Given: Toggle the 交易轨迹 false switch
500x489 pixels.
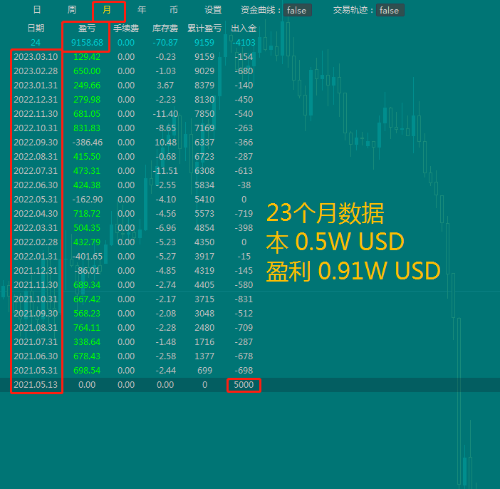Looking at the screenshot, I should (x=390, y=10).
